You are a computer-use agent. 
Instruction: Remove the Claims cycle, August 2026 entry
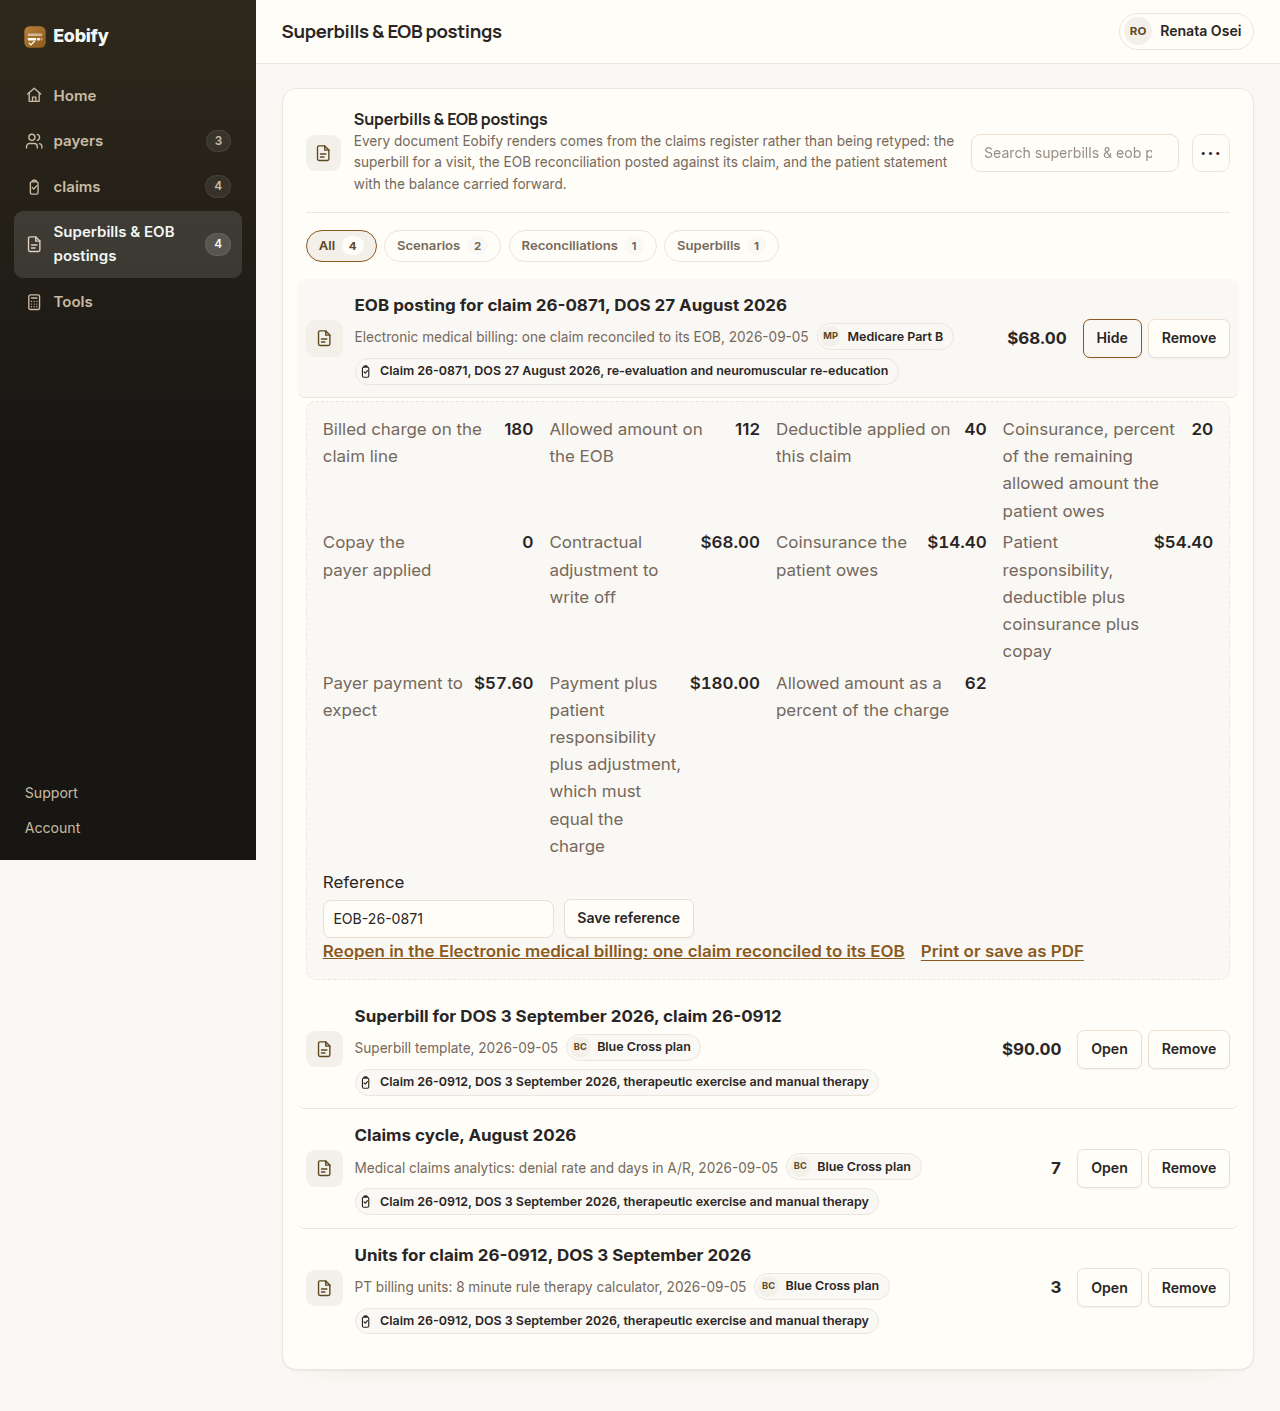click(x=1189, y=1168)
